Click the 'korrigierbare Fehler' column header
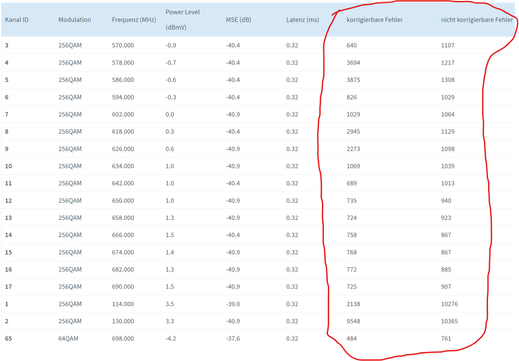Image resolution: width=519 pixels, height=361 pixels. coord(375,20)
